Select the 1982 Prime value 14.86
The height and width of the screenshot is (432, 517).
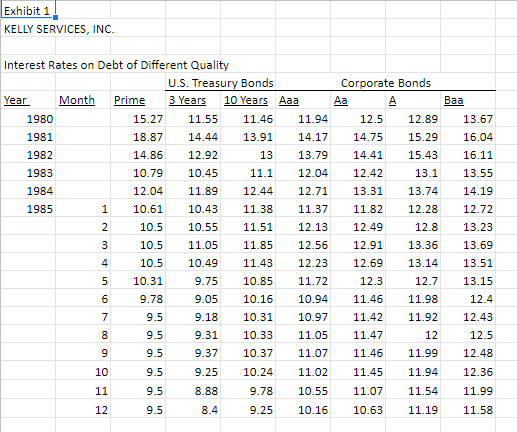tap(138, 155)
